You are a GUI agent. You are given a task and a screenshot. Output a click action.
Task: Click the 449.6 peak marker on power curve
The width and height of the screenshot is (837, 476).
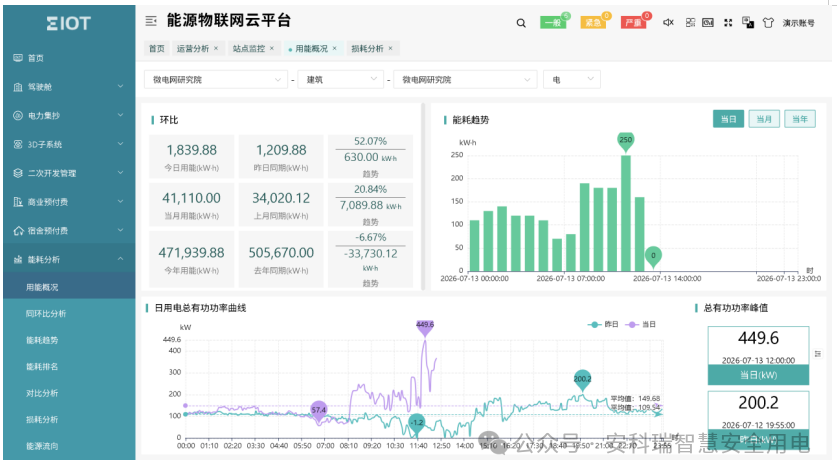pyautogui.click(x=425, y=327)
